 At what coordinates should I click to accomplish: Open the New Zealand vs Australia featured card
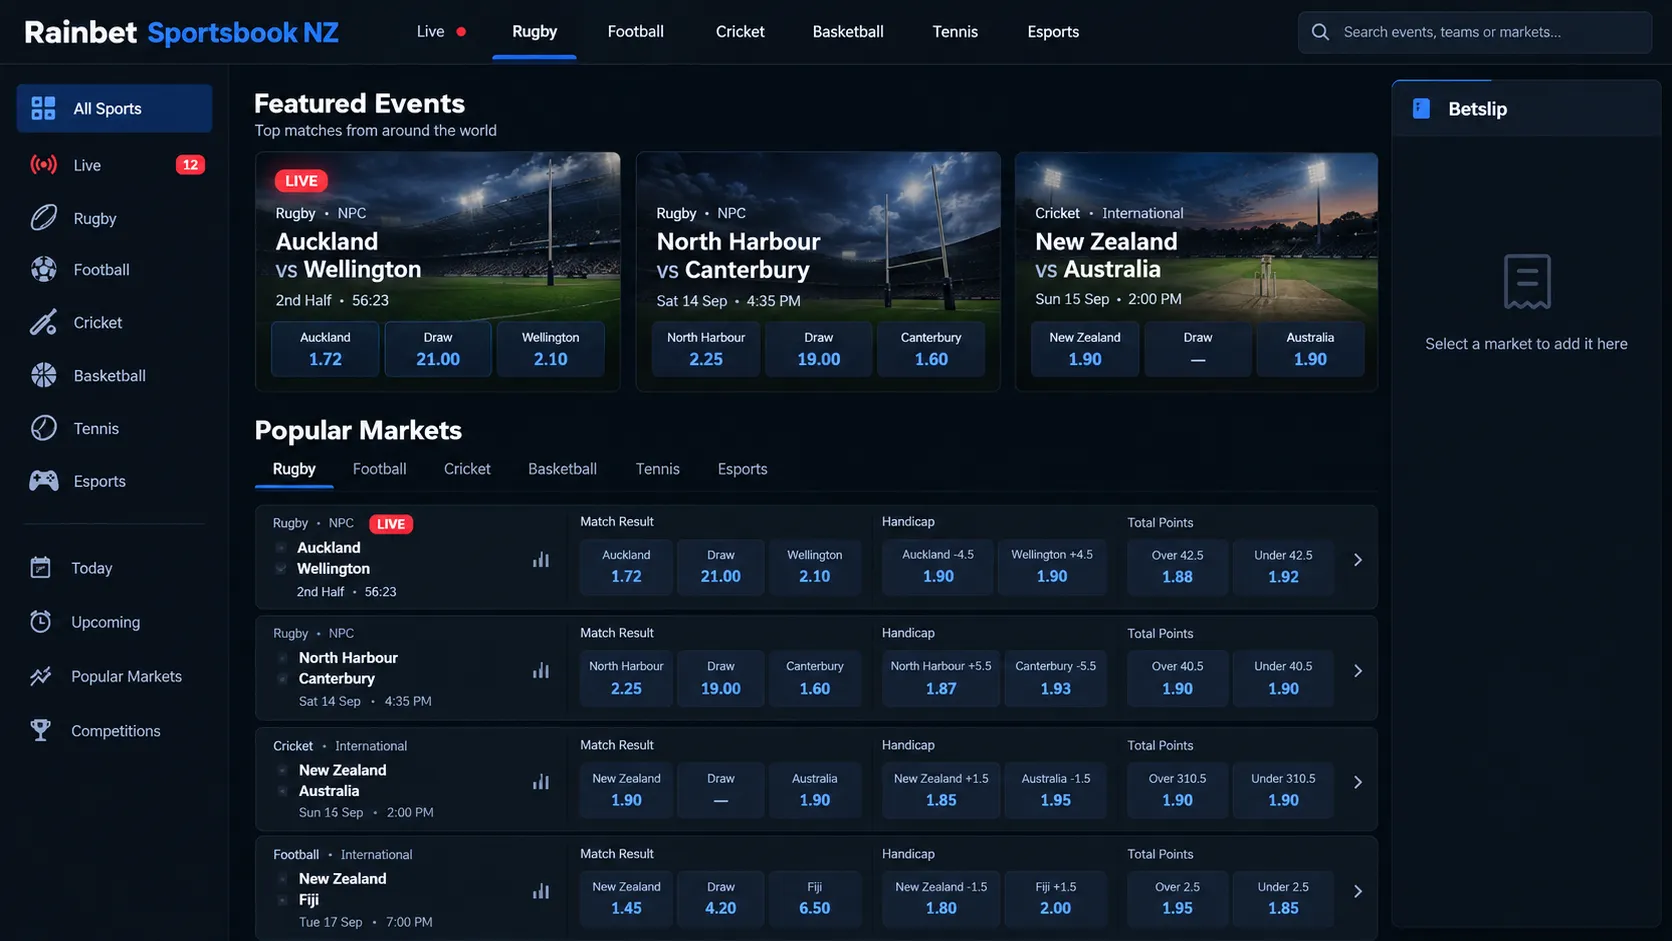1197,271
